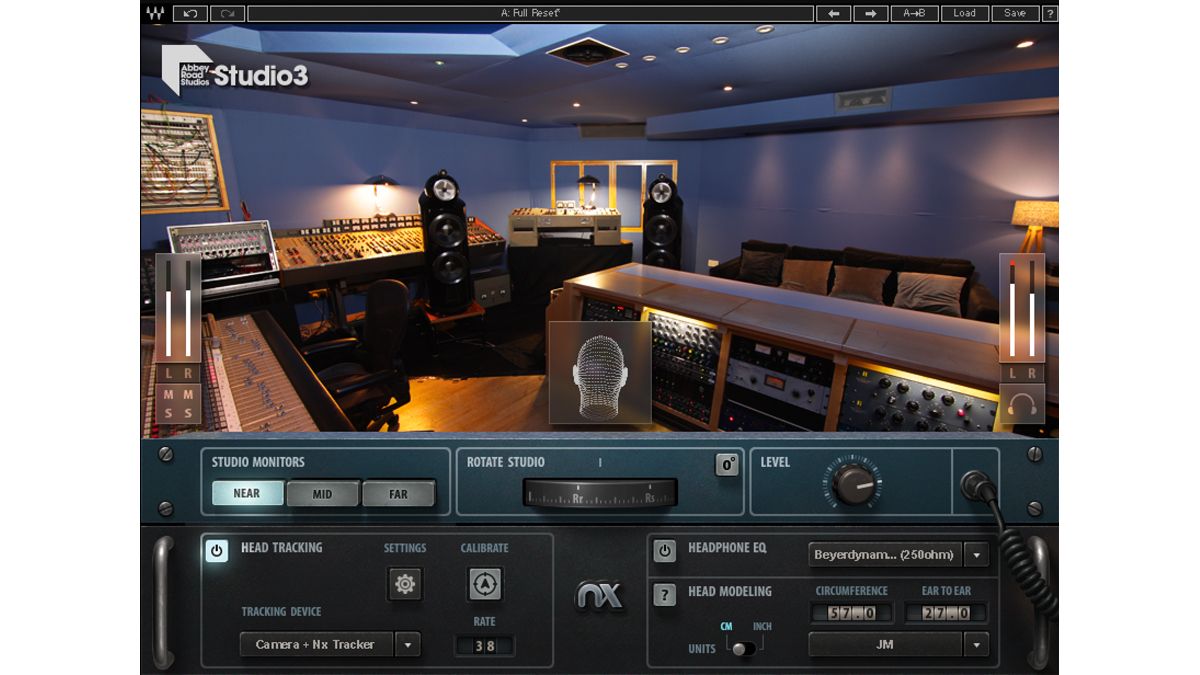Click the Abbey Road Studio3 logo
1200x675 pixels.
click(x=235, y=69)
